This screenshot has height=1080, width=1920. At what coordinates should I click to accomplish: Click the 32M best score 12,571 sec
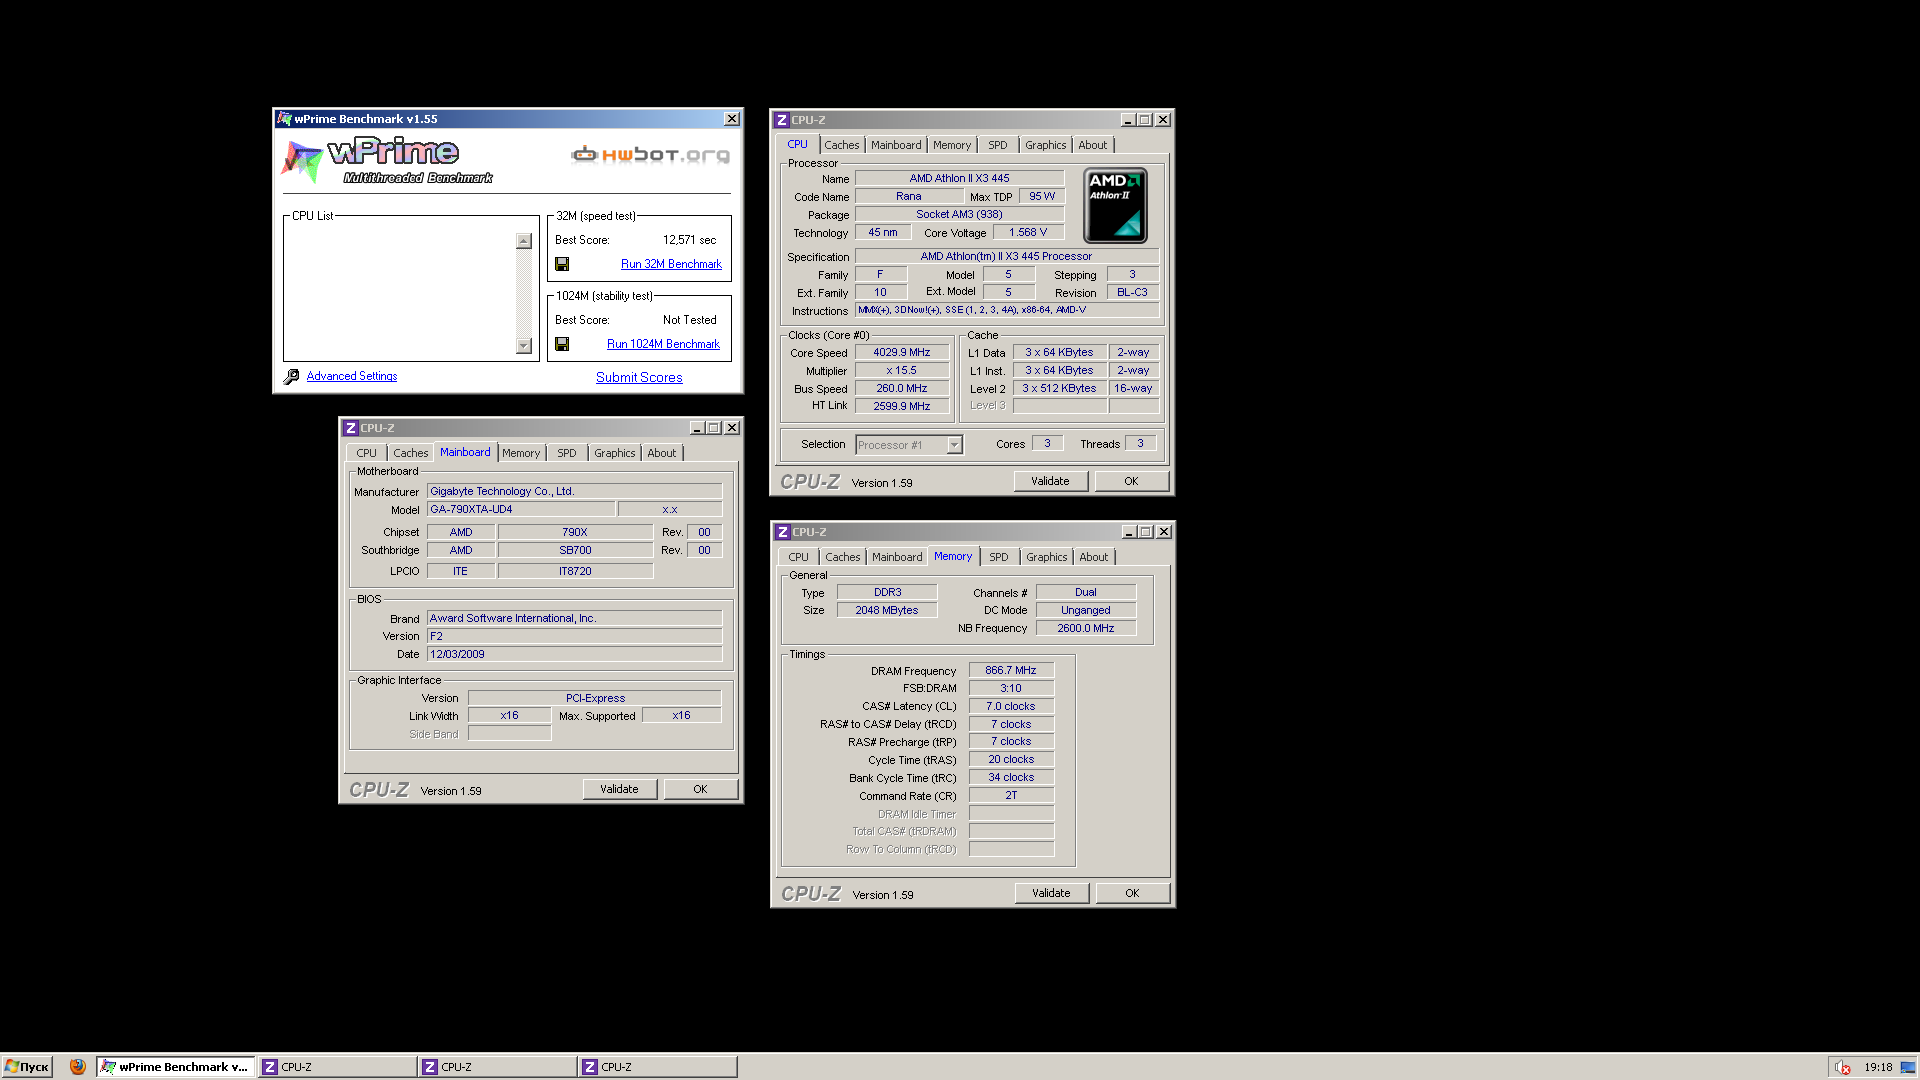(690, 240)
